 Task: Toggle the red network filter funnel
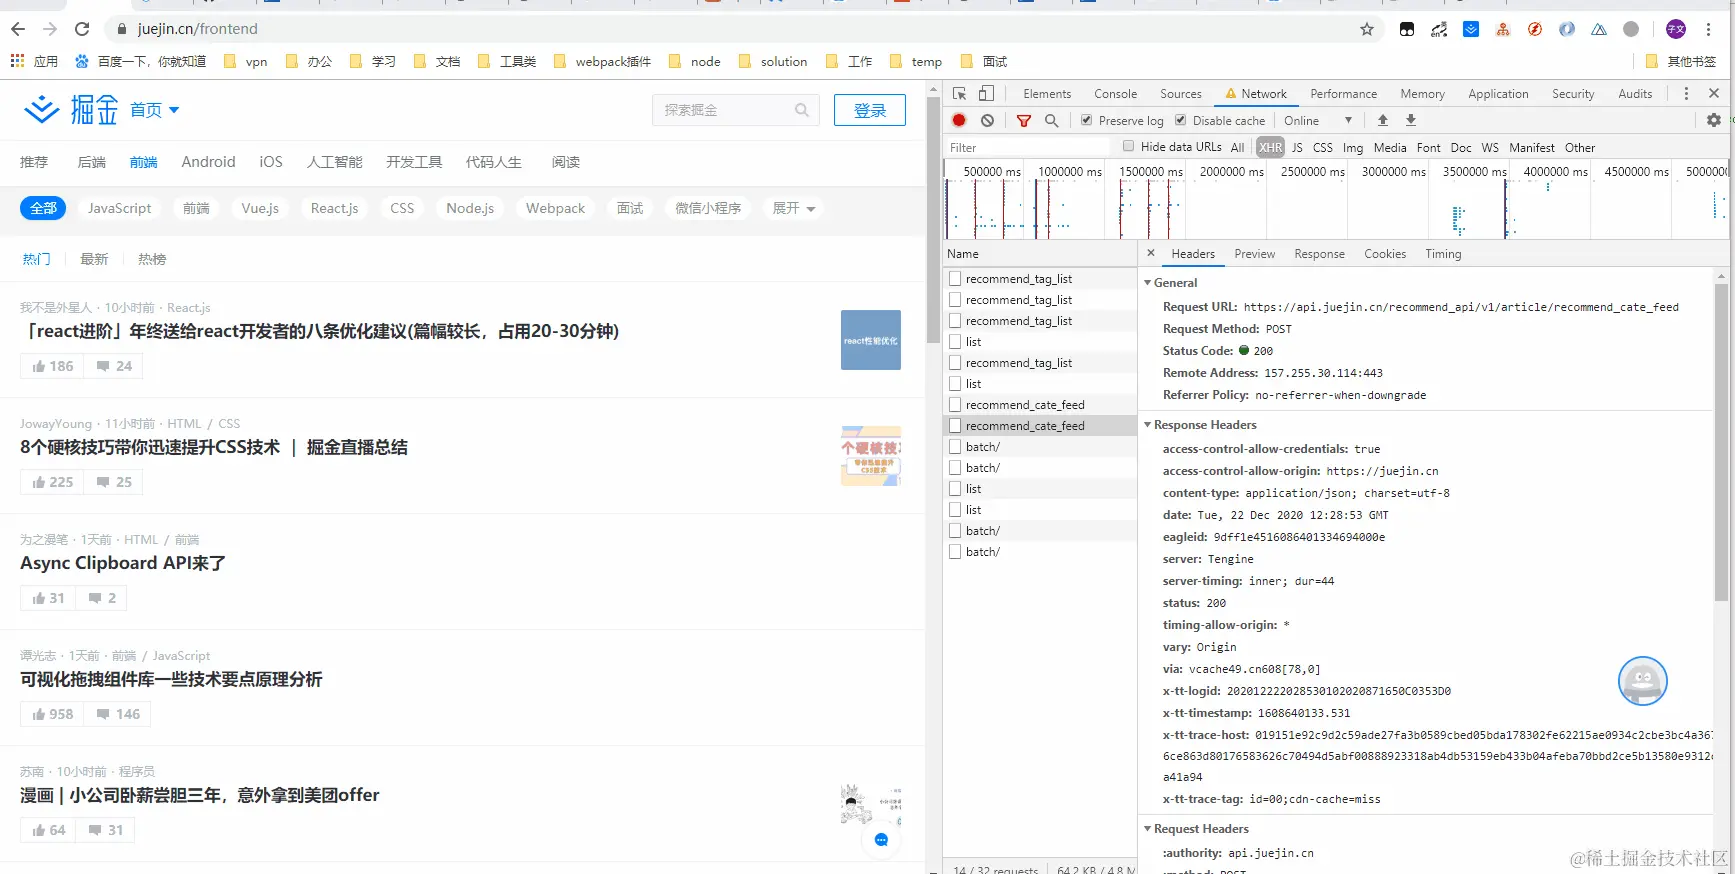click(x=1023, y=120)
